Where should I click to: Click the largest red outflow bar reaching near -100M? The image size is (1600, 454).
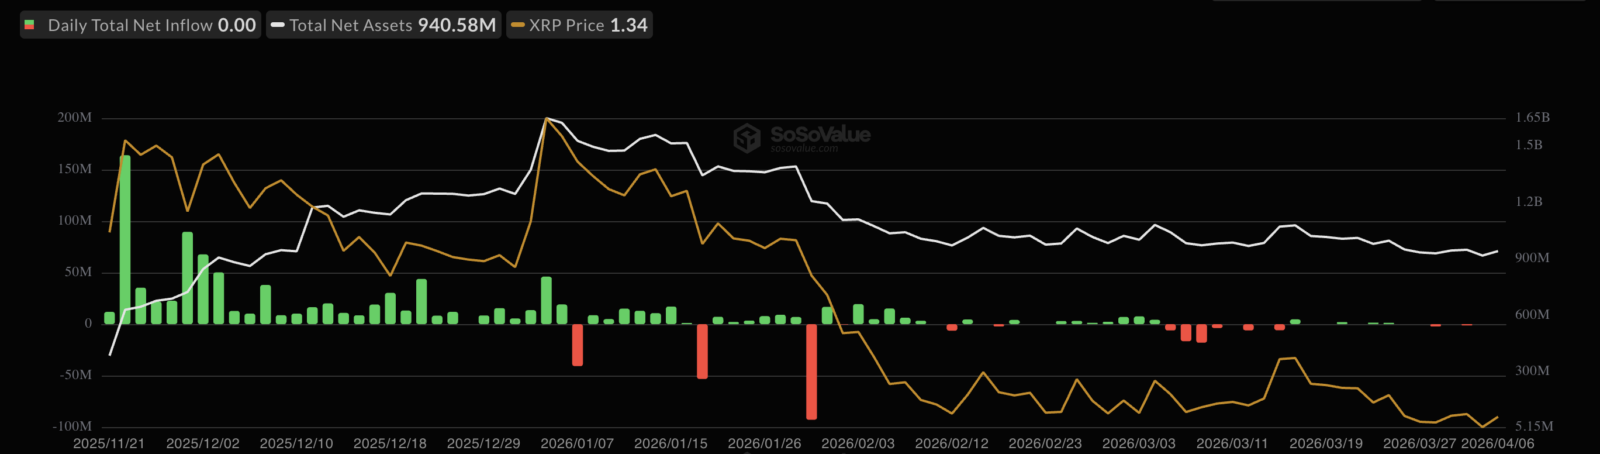point(812,371)
